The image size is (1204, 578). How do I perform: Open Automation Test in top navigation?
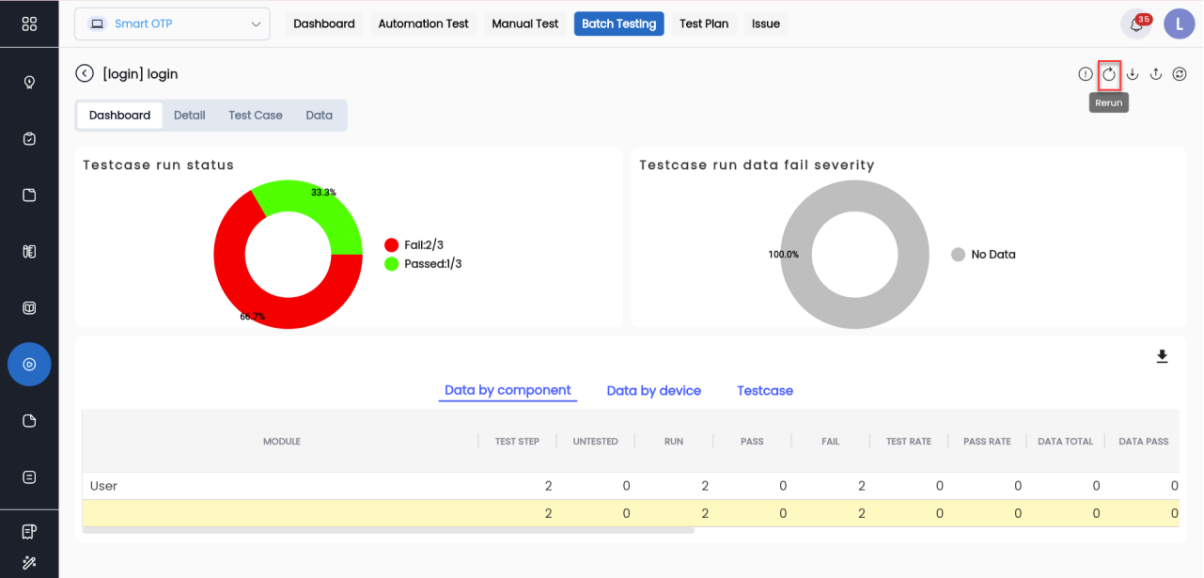point(423,24)
